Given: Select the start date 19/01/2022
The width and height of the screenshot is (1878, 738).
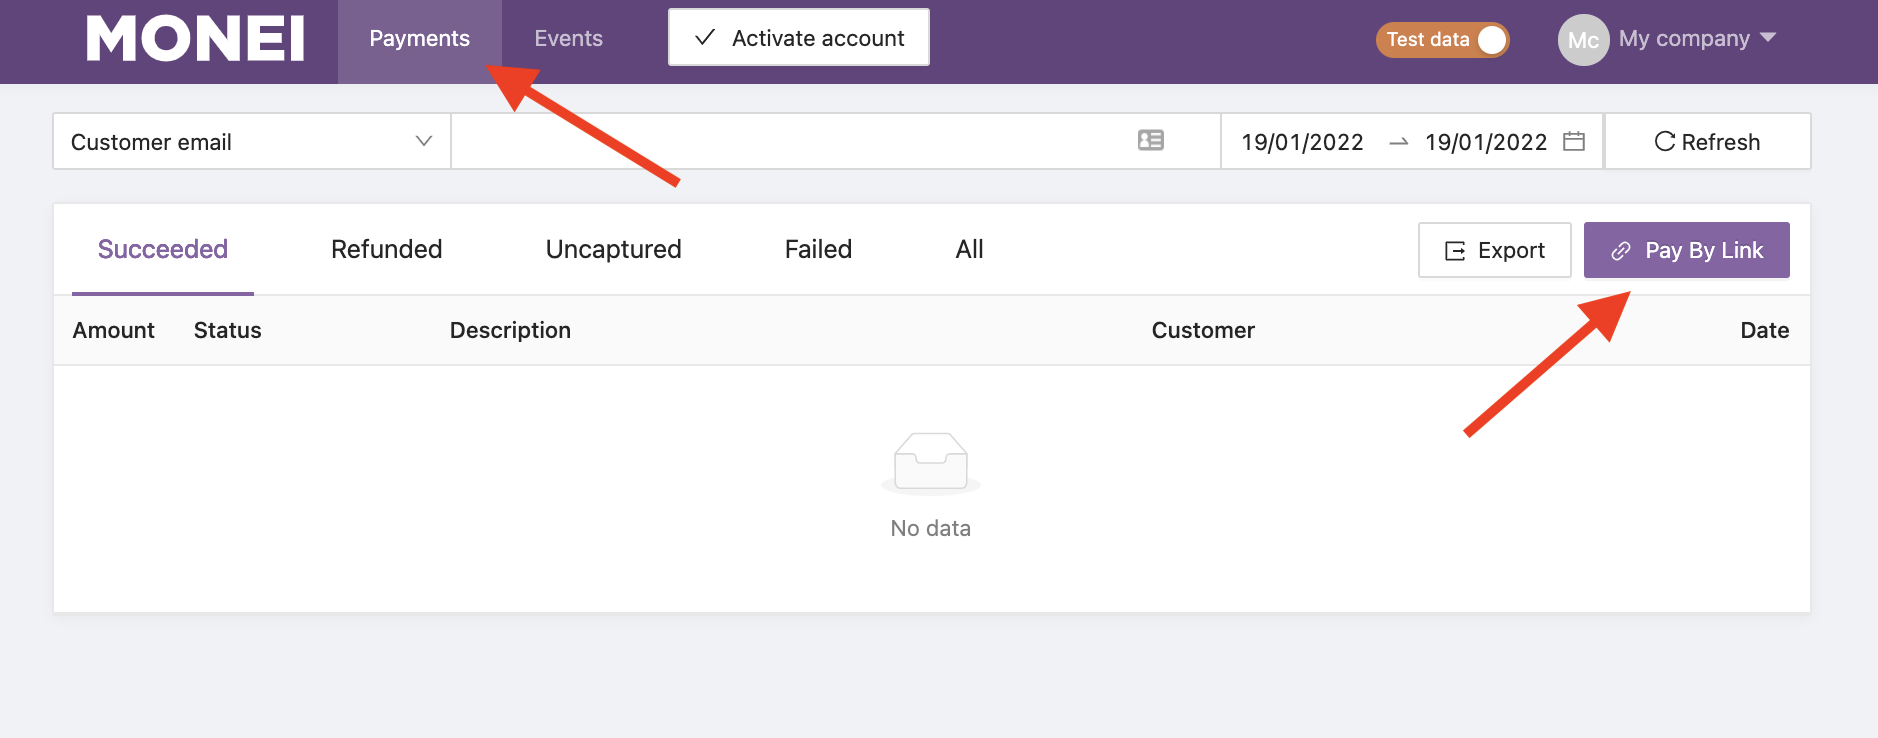Looking at the screenshot, I should coord(1302,142).
